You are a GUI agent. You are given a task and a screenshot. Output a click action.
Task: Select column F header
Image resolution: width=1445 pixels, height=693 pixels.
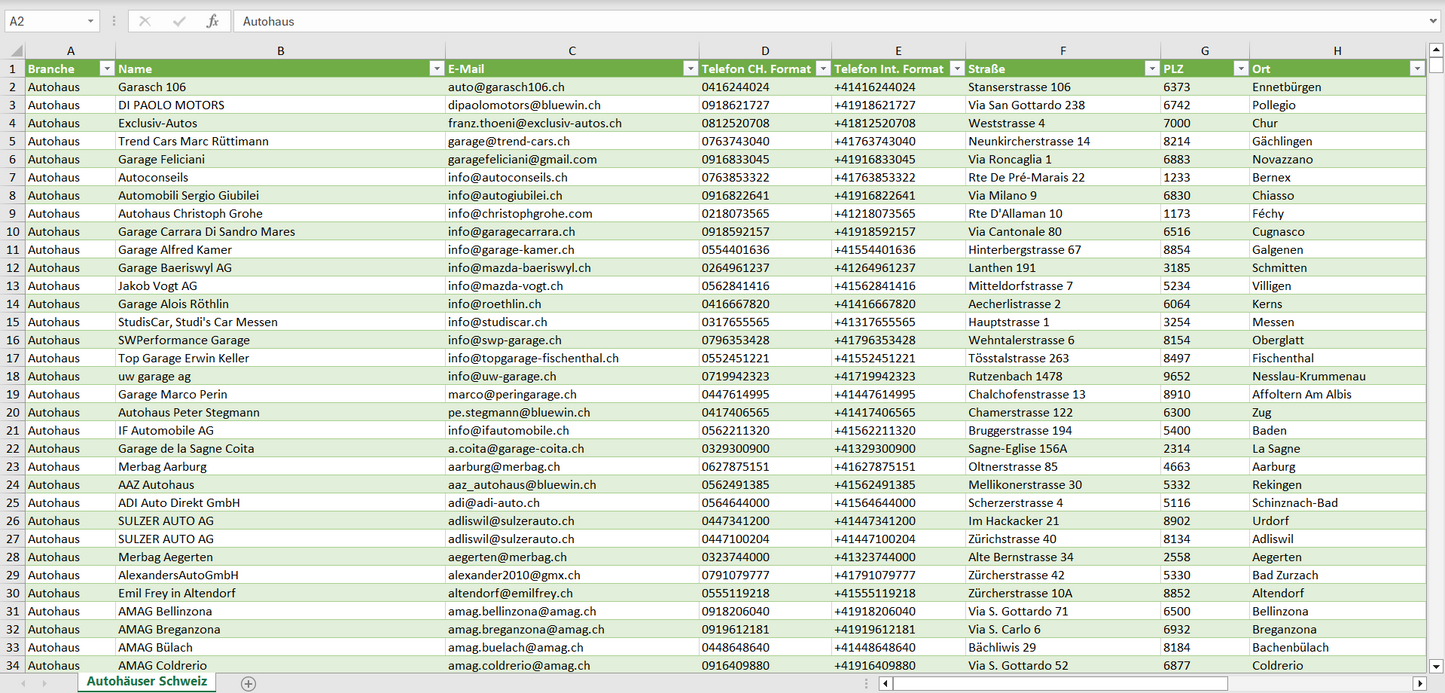(1062, 51)
